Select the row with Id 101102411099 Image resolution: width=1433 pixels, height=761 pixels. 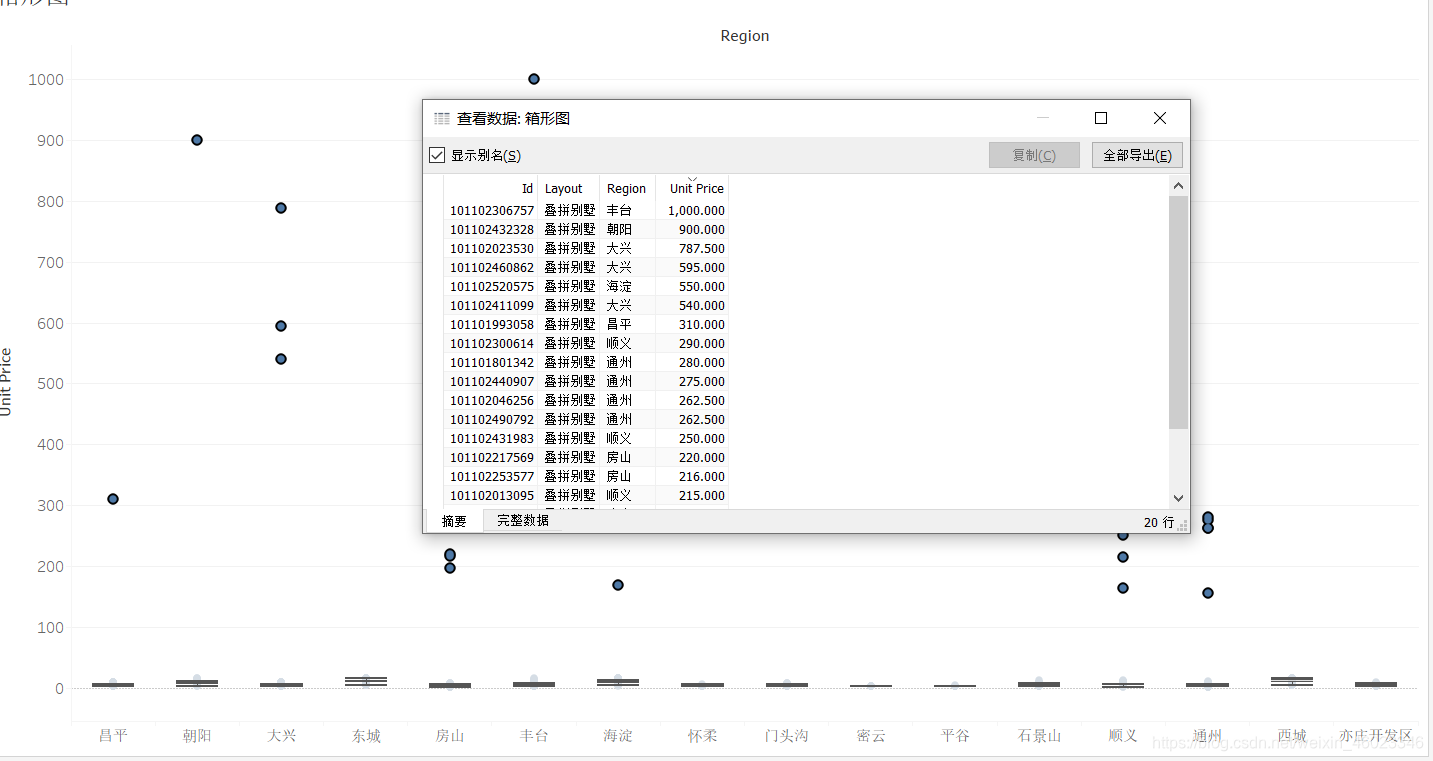tap(586, 305)
